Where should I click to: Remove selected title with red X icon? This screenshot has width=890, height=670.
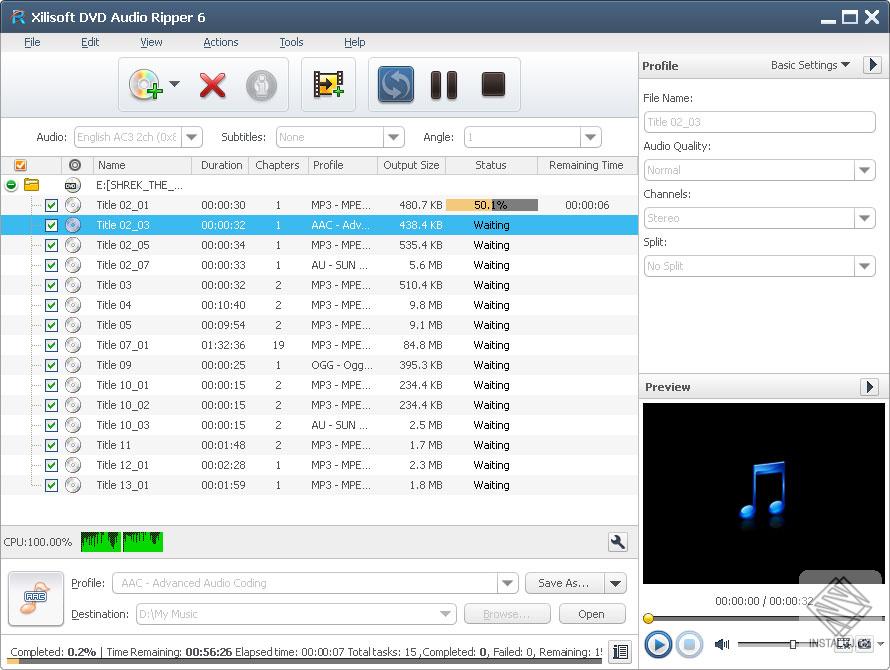click(211, 85)
